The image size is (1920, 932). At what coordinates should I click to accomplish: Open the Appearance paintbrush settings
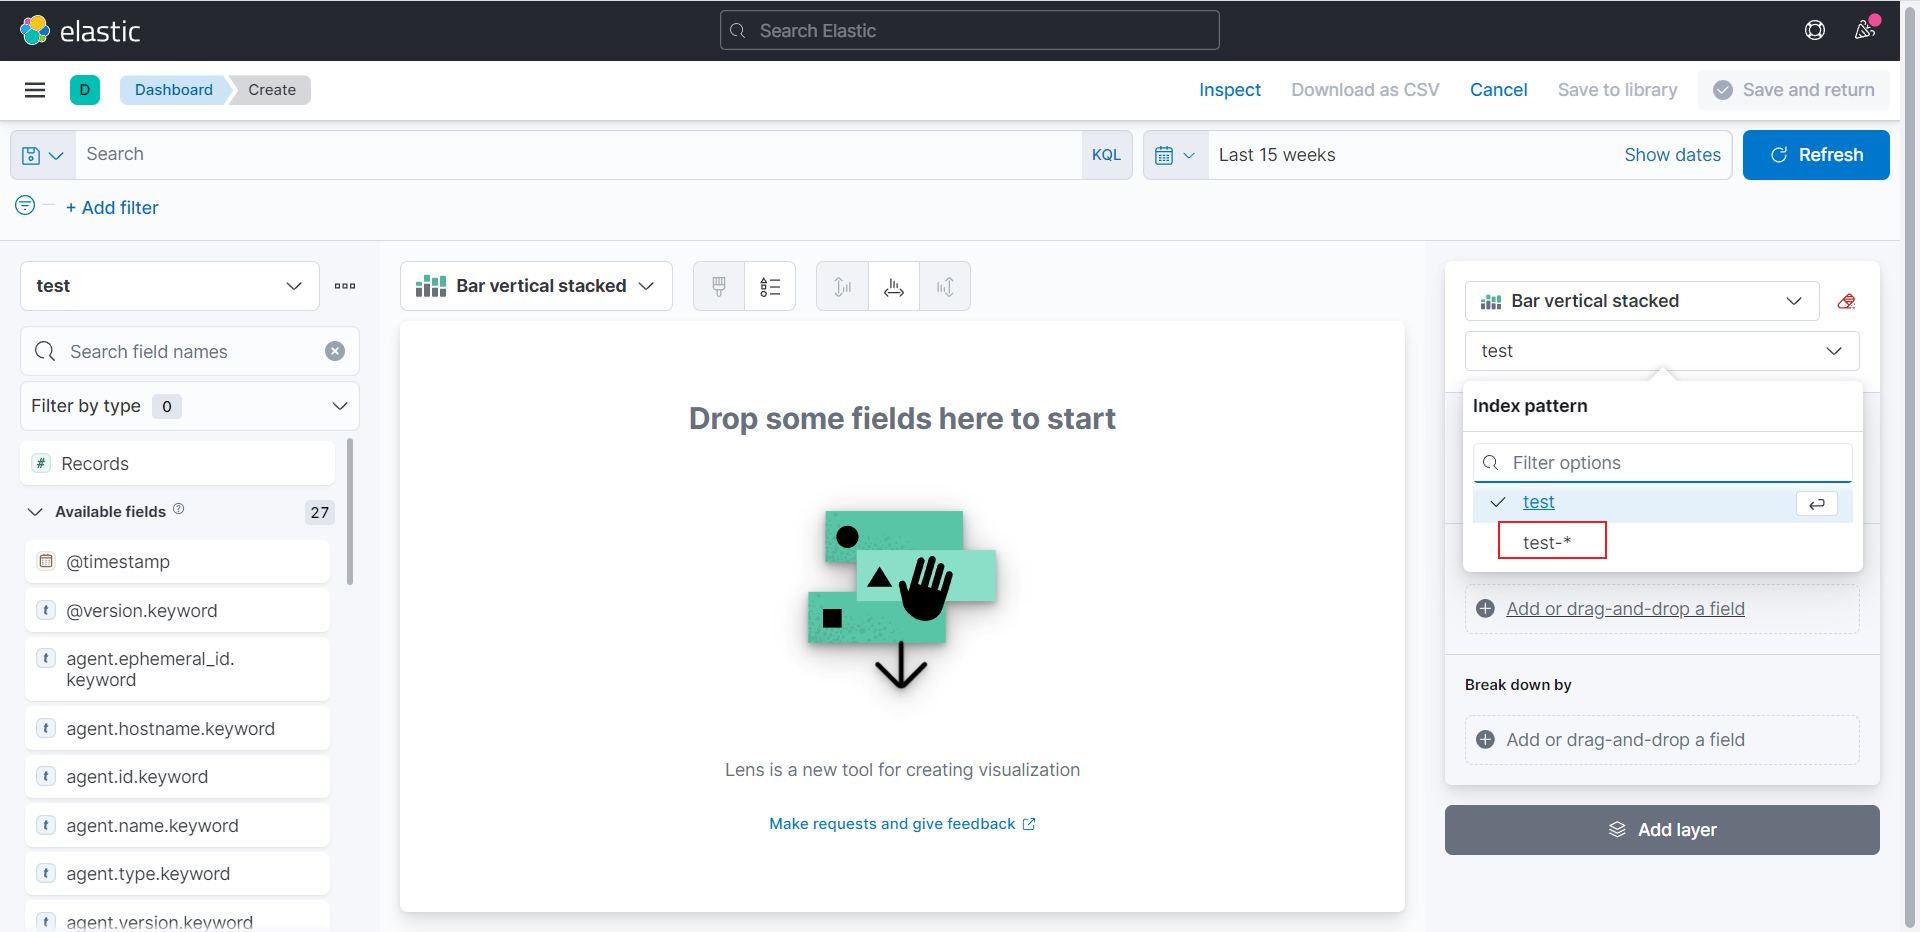[719, 287]
